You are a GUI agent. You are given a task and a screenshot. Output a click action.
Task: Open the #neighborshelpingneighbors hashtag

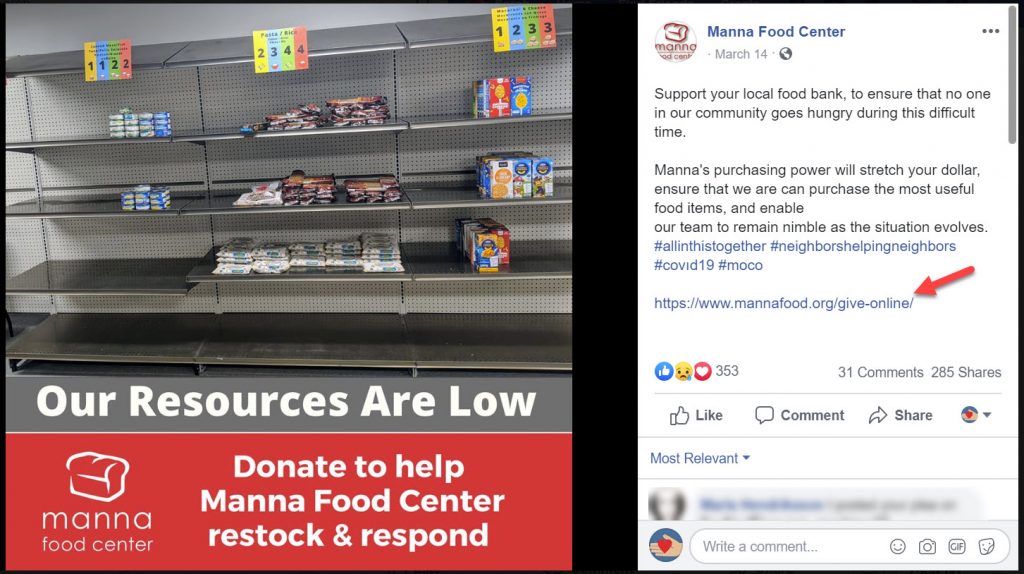coord(863,246)
